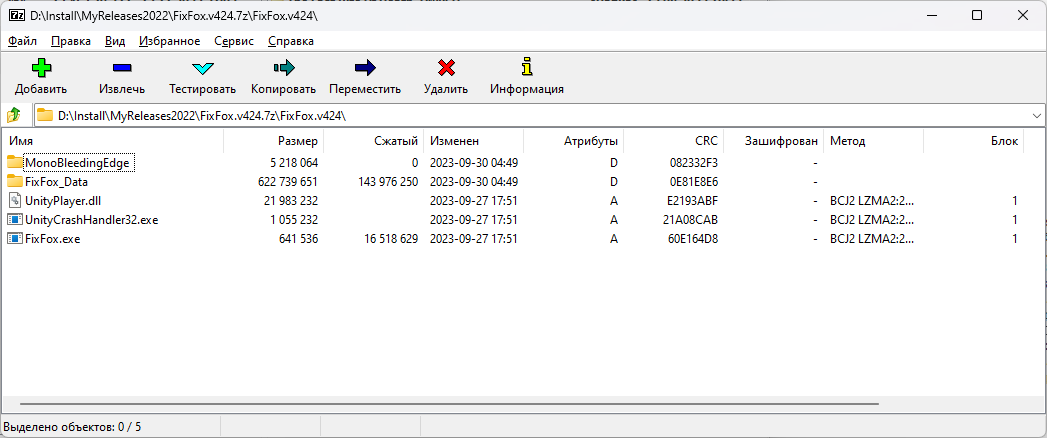The height and width of the screenshot is (438, 1047).
Task: Open the yellow Информация icon
Action: [527, 67]
